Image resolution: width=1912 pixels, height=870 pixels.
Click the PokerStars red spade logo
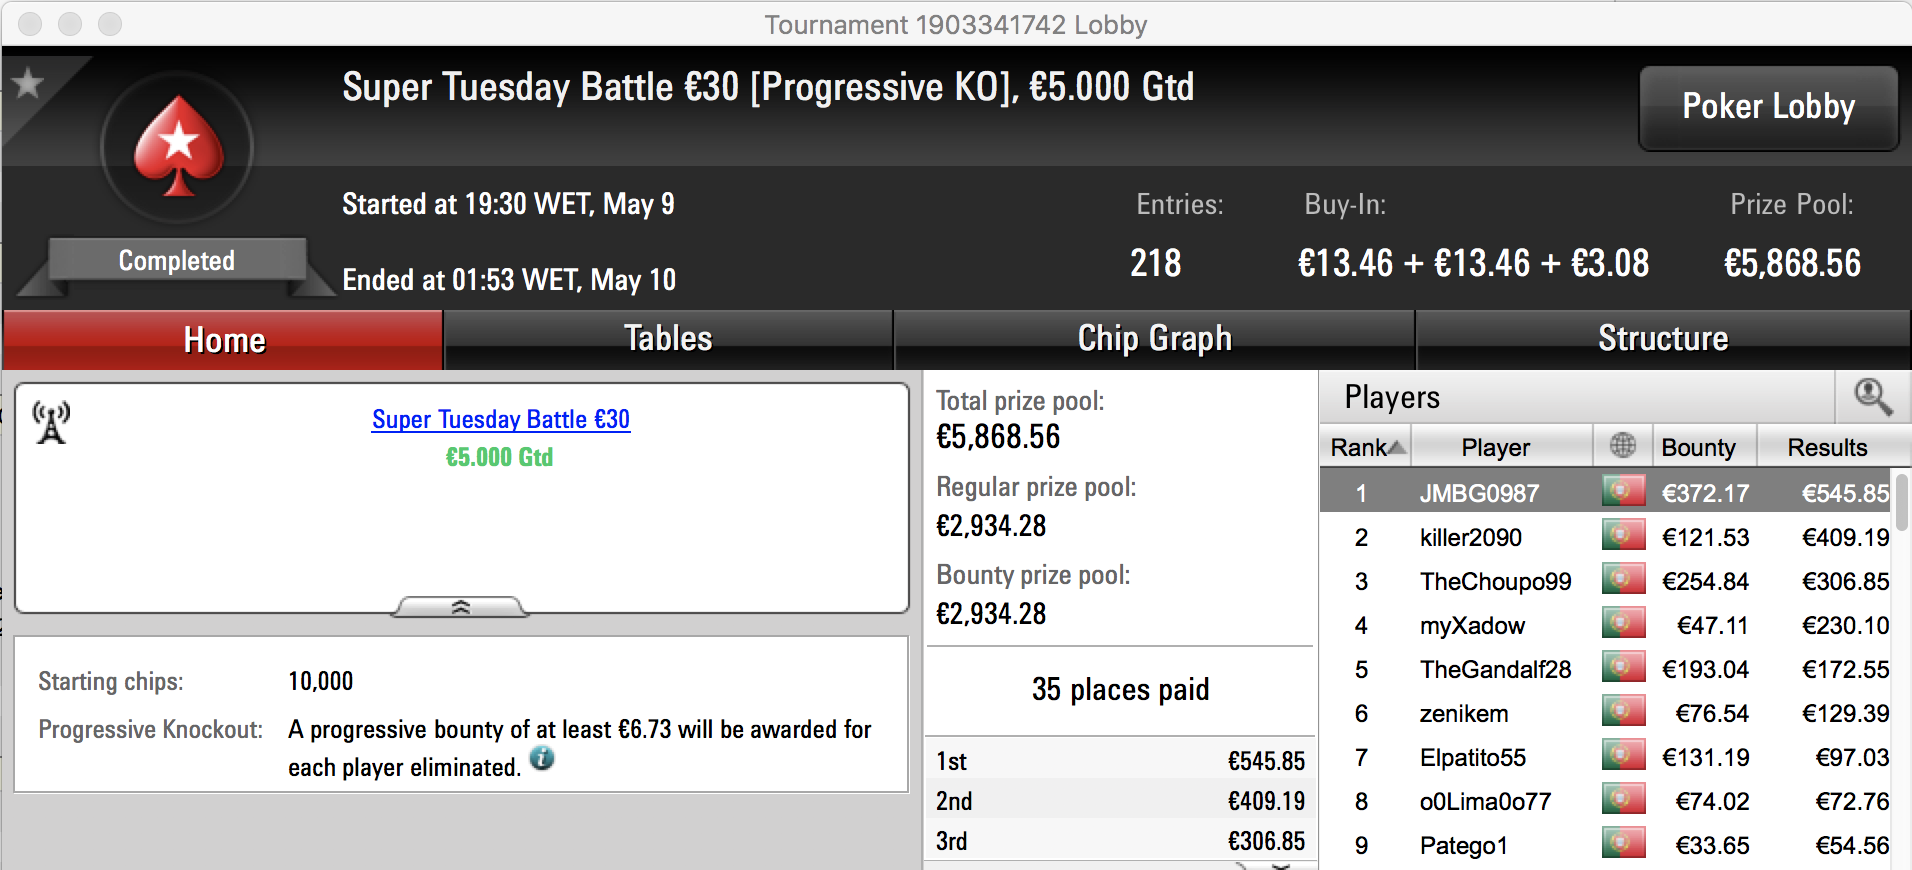(178, 147)
